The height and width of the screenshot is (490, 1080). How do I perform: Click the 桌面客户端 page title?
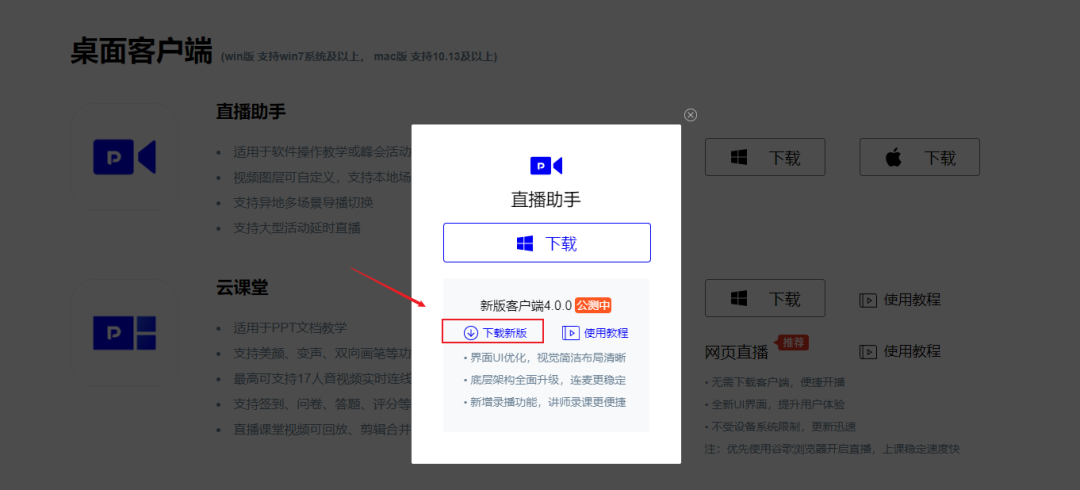[x=141, y=52]
